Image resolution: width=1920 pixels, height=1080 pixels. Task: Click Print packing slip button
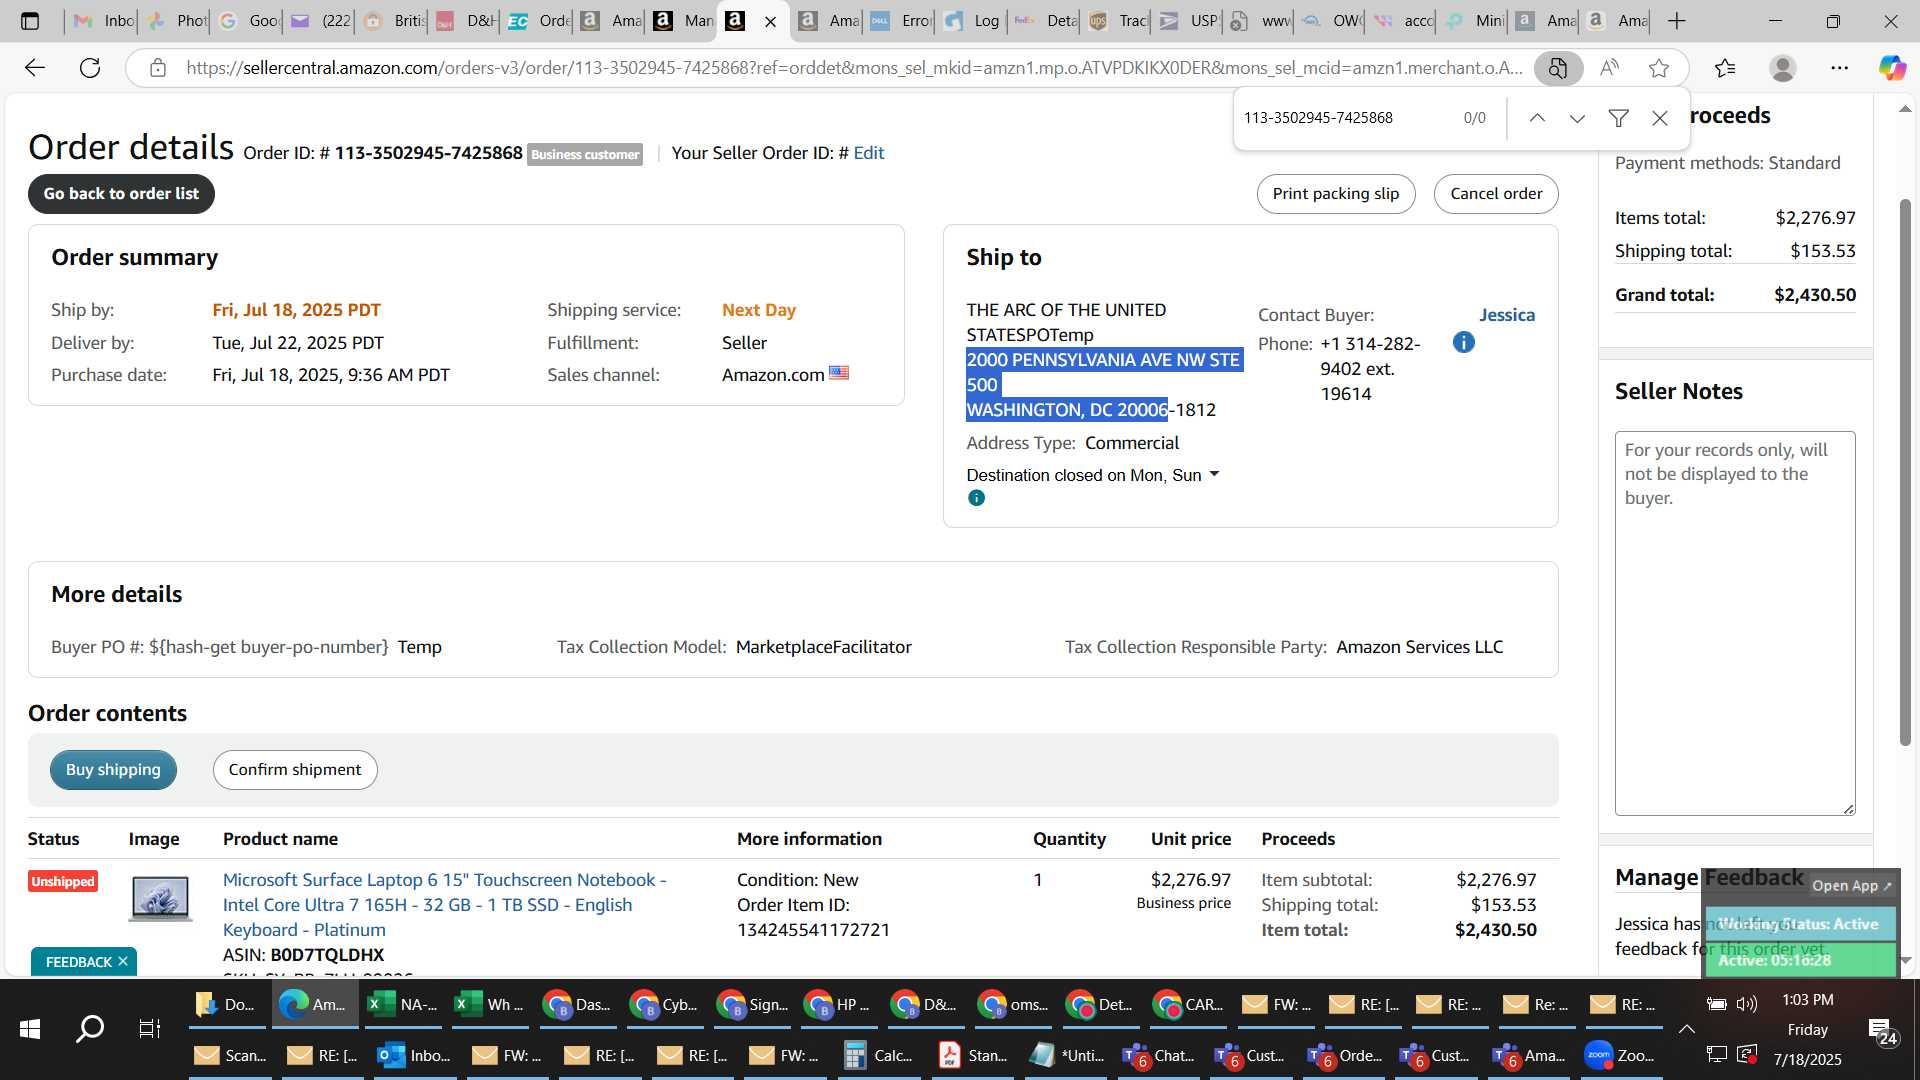point(1336,194)
